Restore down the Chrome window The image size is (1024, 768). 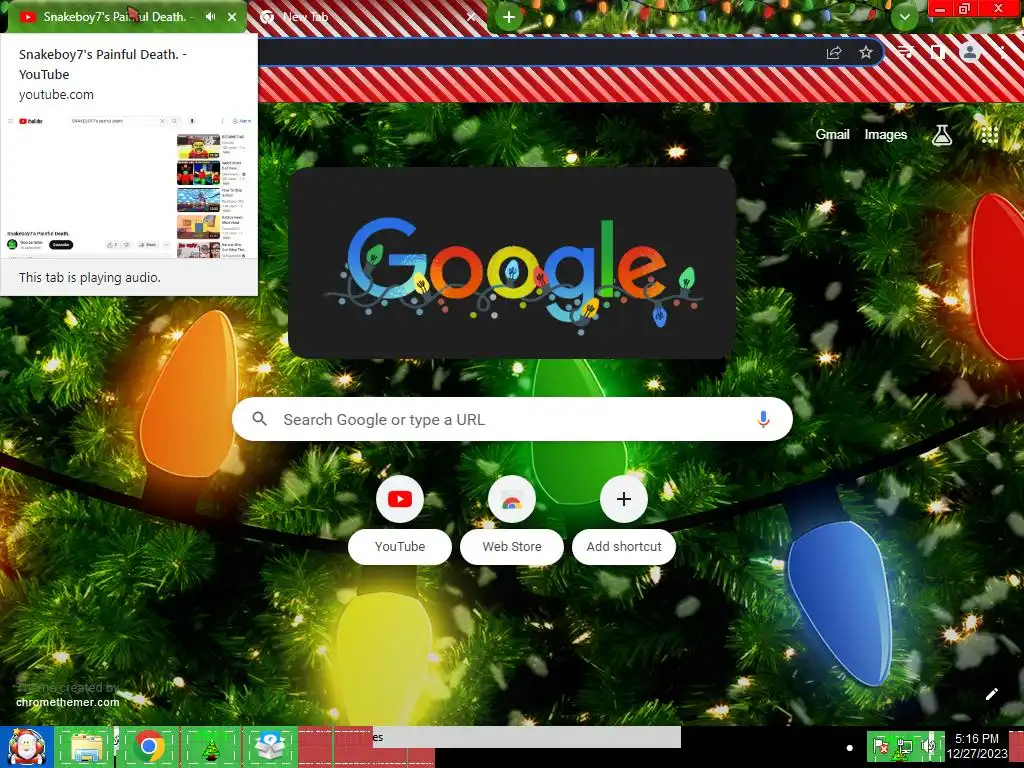pos(965,8)
